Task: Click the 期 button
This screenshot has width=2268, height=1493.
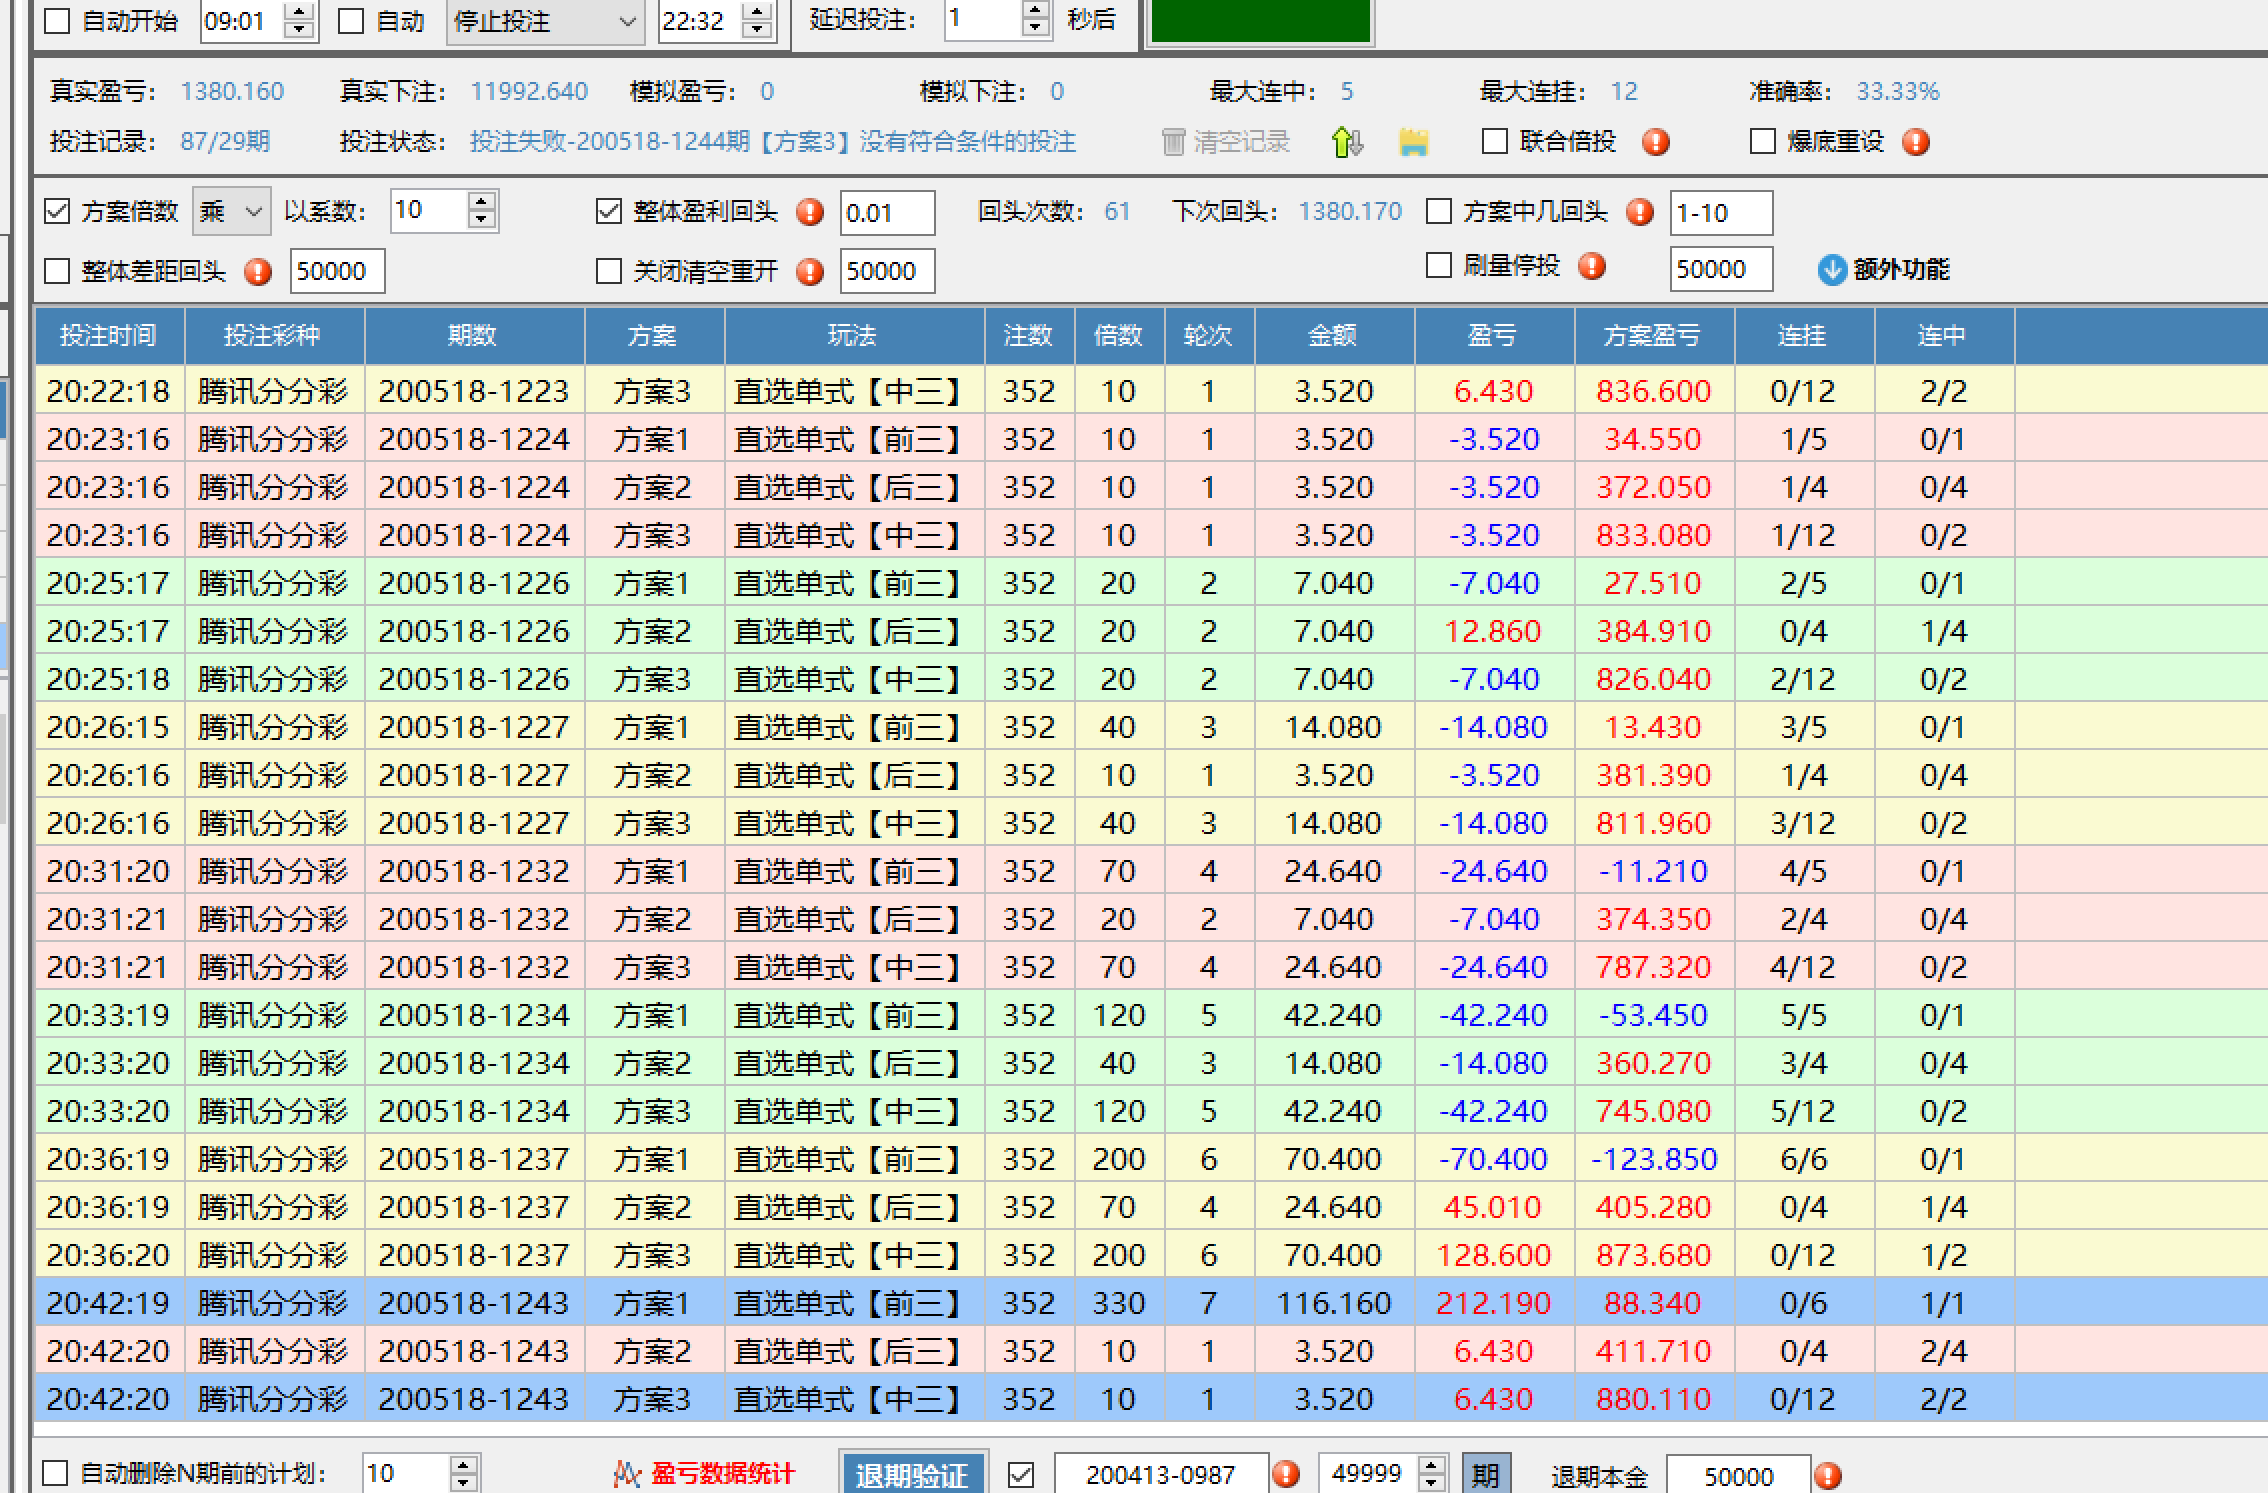Action: coord(1486,1474)
